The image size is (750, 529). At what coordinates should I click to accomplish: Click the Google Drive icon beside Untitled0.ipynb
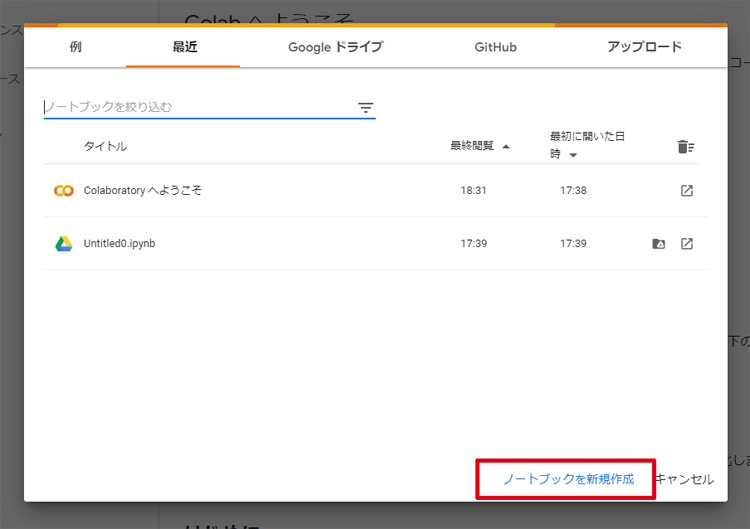coord(64,243)
